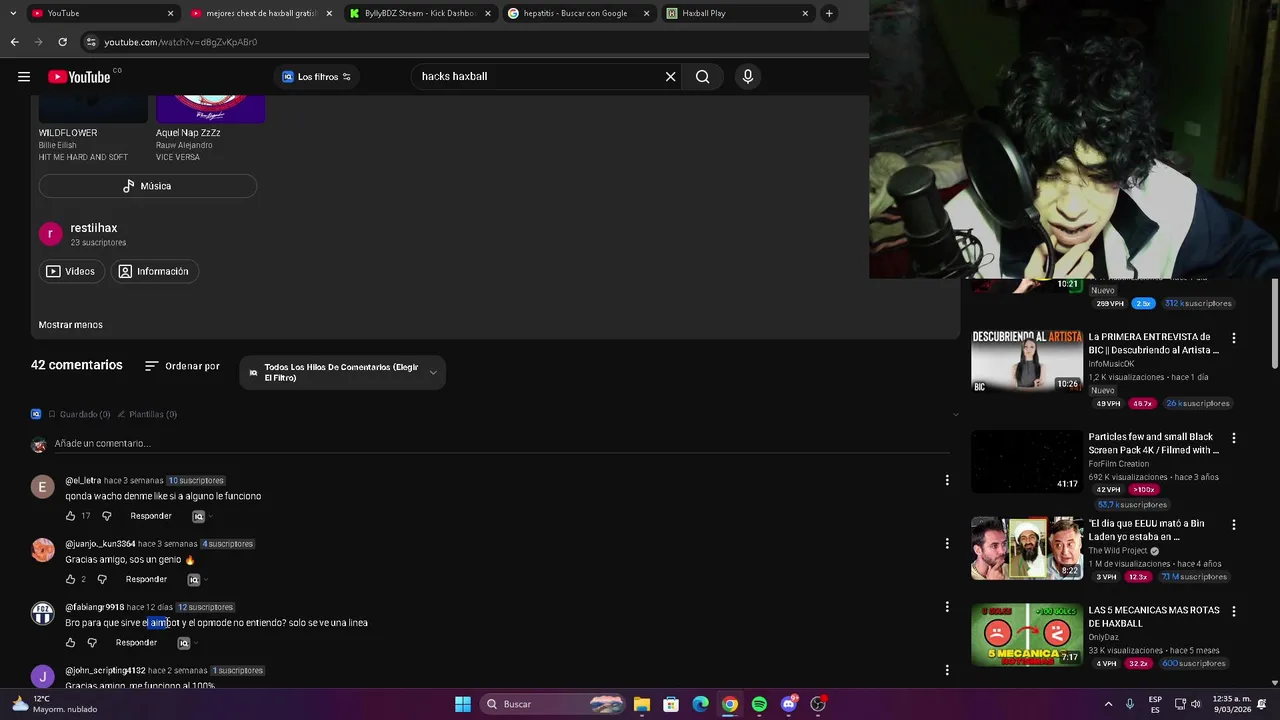1280x720 pixels.
Task: Switch to the hepatitis Google search tab
Action: (x=578, y=13)
